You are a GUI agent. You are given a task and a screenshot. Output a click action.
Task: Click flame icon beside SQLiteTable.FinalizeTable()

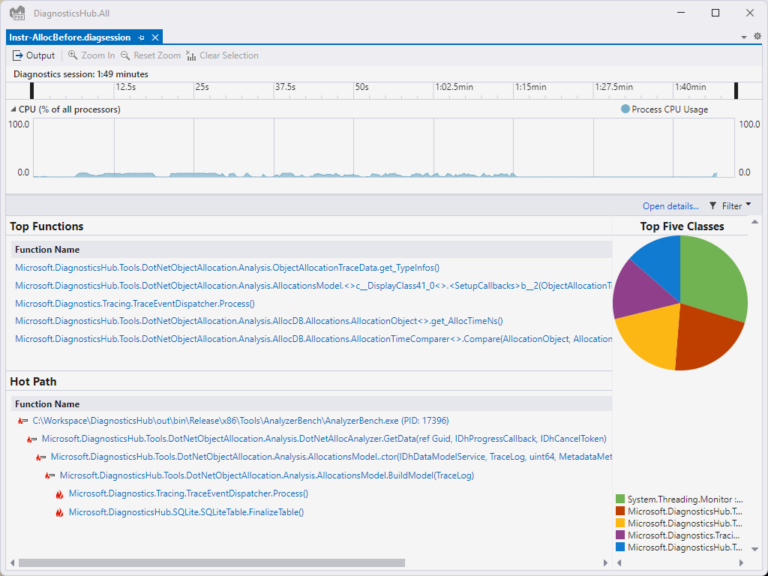pyautogui.click(x=60, y=512)
